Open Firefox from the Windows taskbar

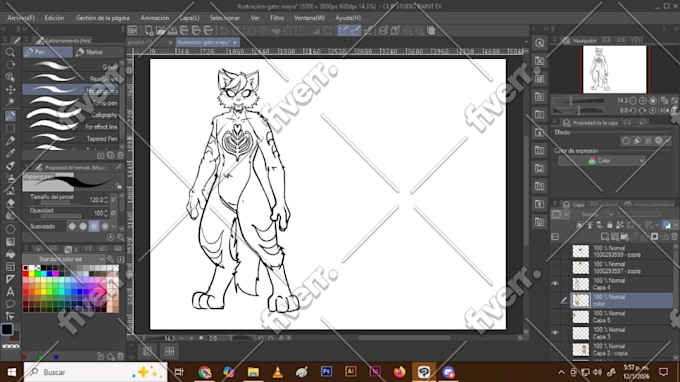point(399,372)
